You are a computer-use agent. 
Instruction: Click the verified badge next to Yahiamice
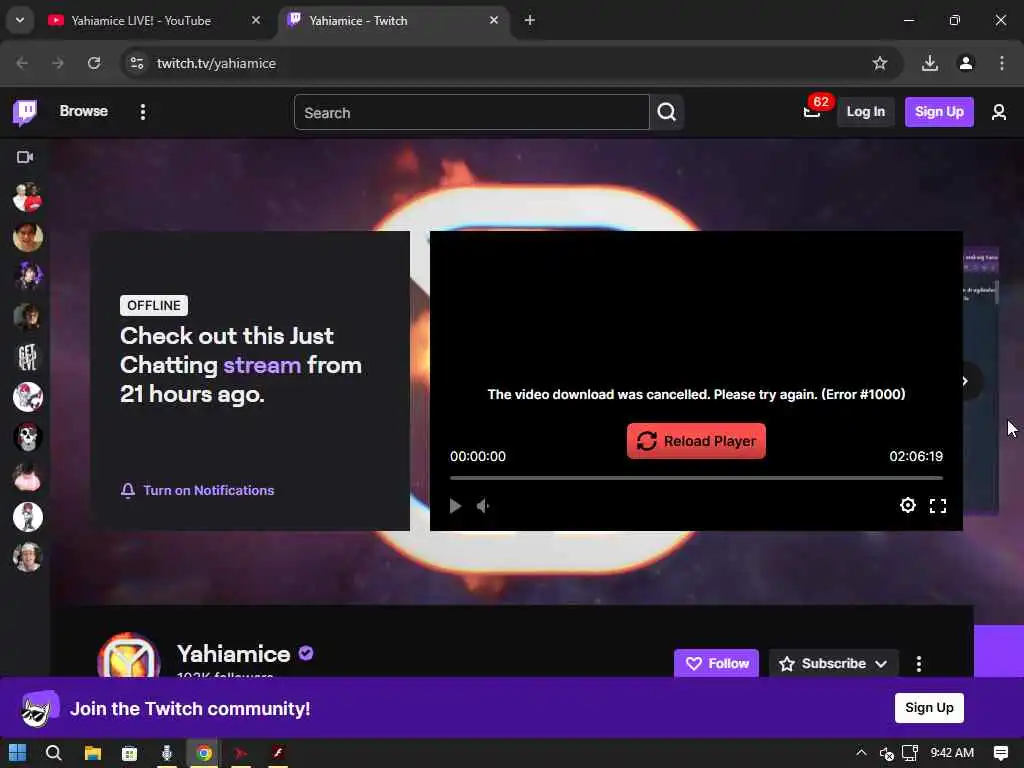point(306,652)
